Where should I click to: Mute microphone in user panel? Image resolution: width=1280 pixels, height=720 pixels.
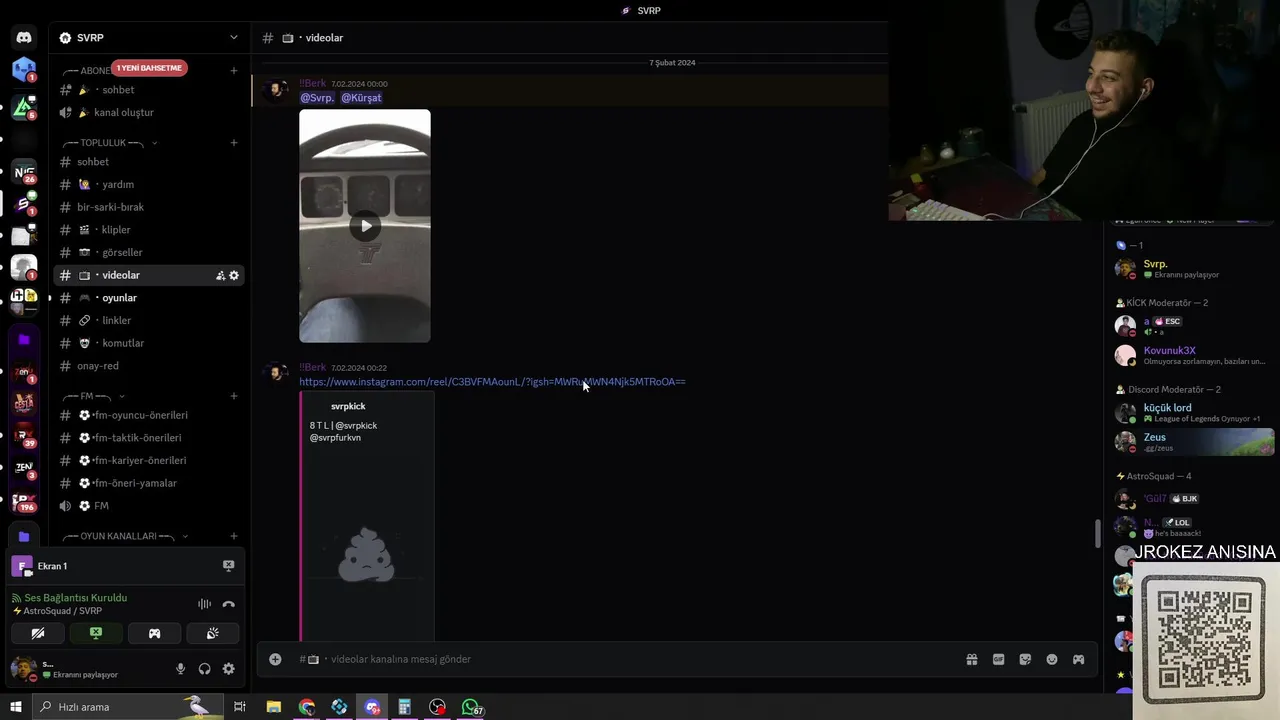point(181,669)
